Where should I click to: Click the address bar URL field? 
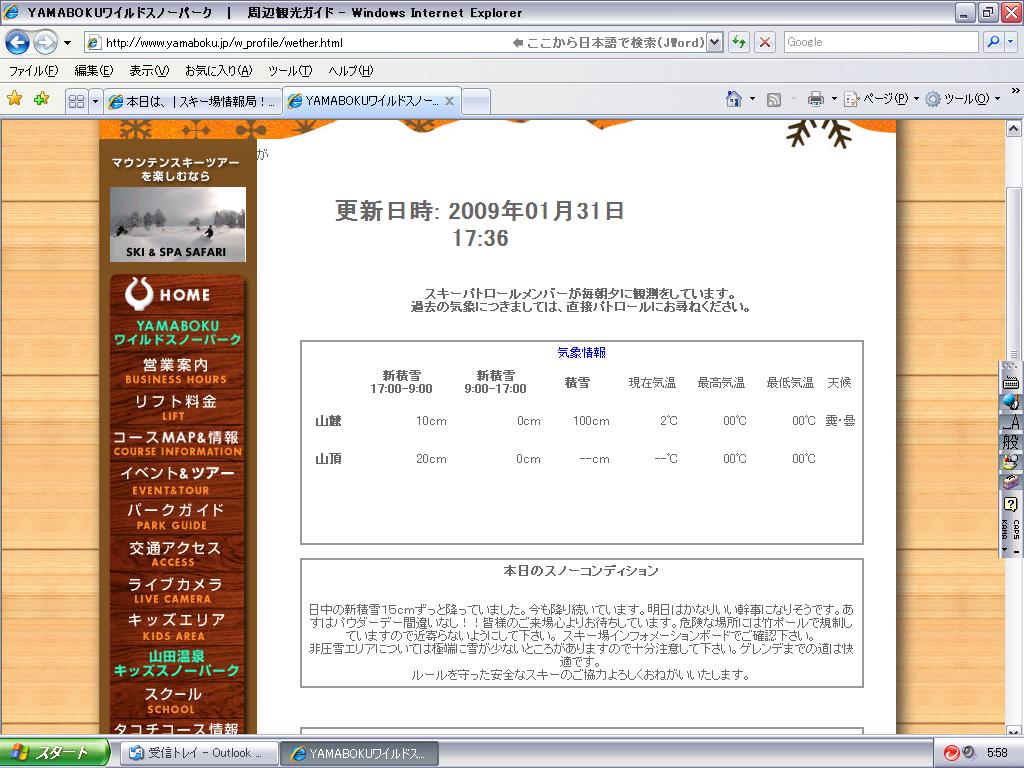(297, 42)
